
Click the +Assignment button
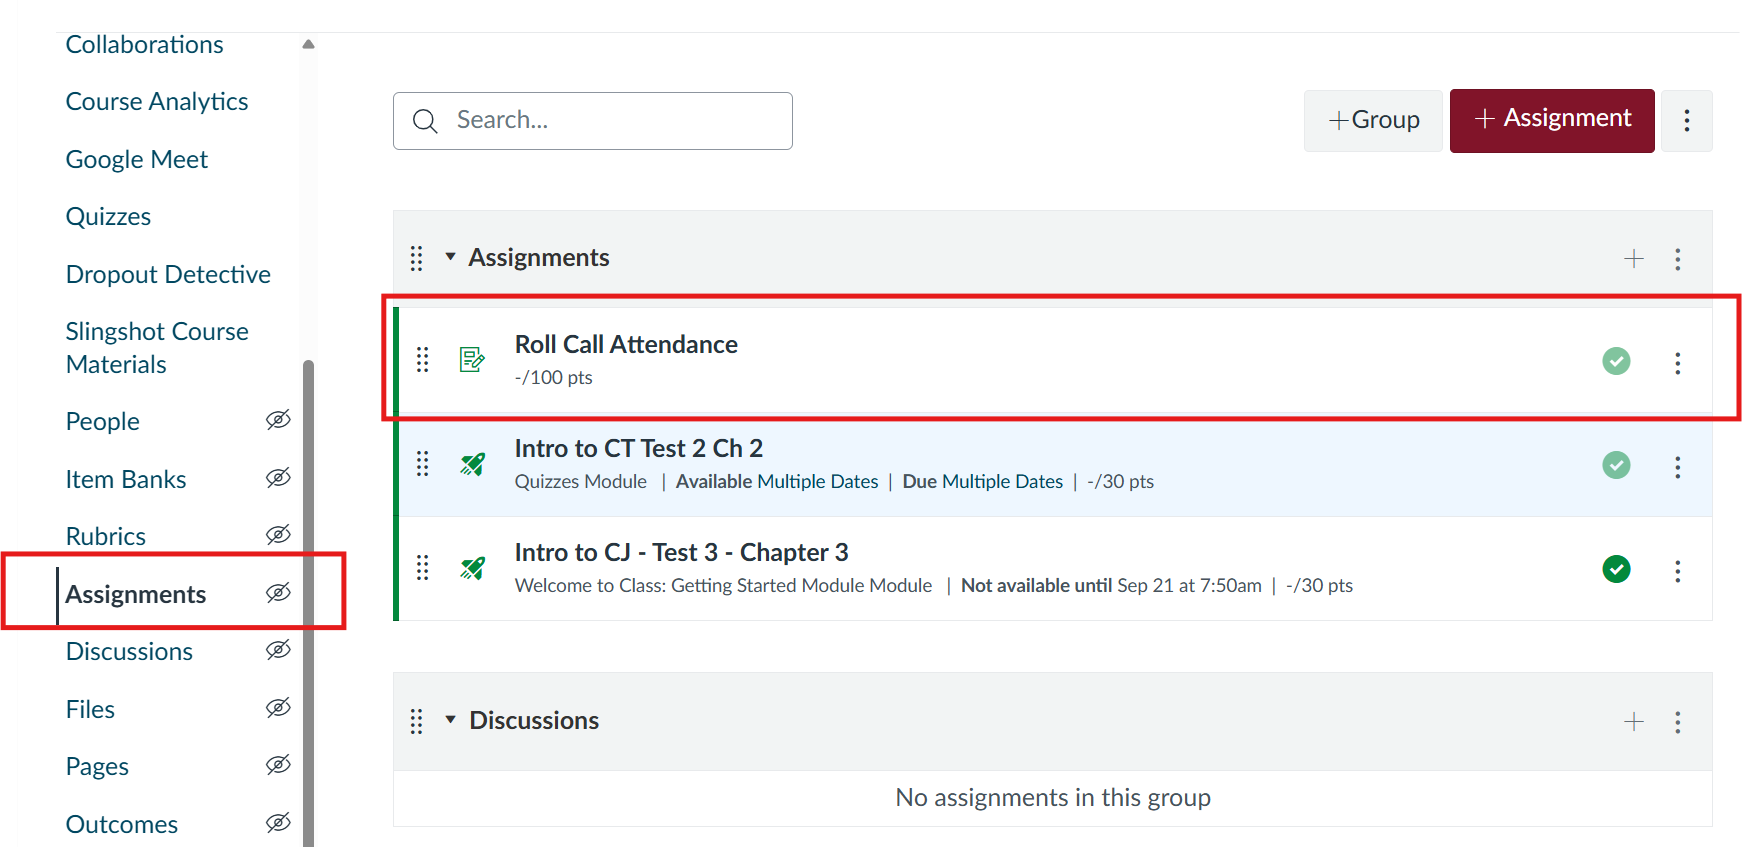pyautogui.click(x=1552, y=120)
